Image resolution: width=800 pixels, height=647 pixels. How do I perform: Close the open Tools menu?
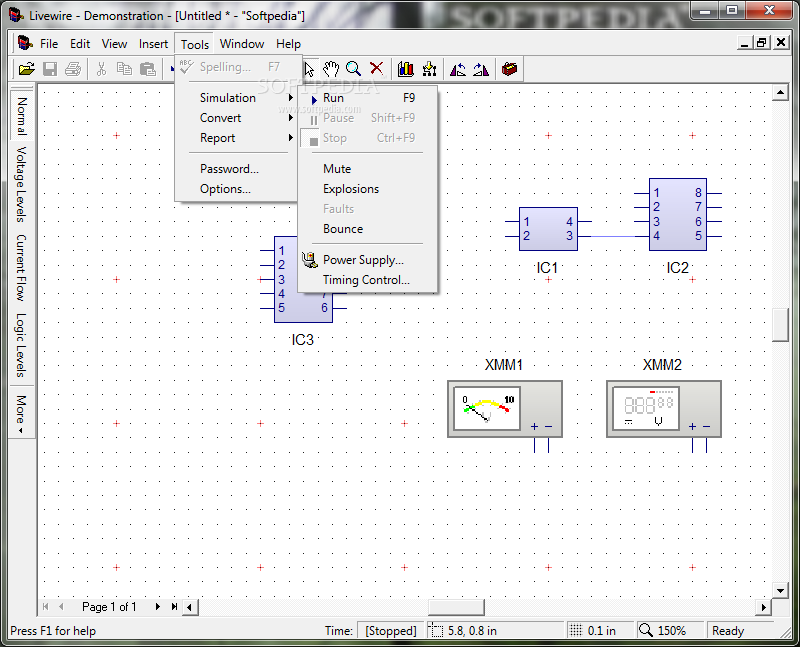click(195, 44)
